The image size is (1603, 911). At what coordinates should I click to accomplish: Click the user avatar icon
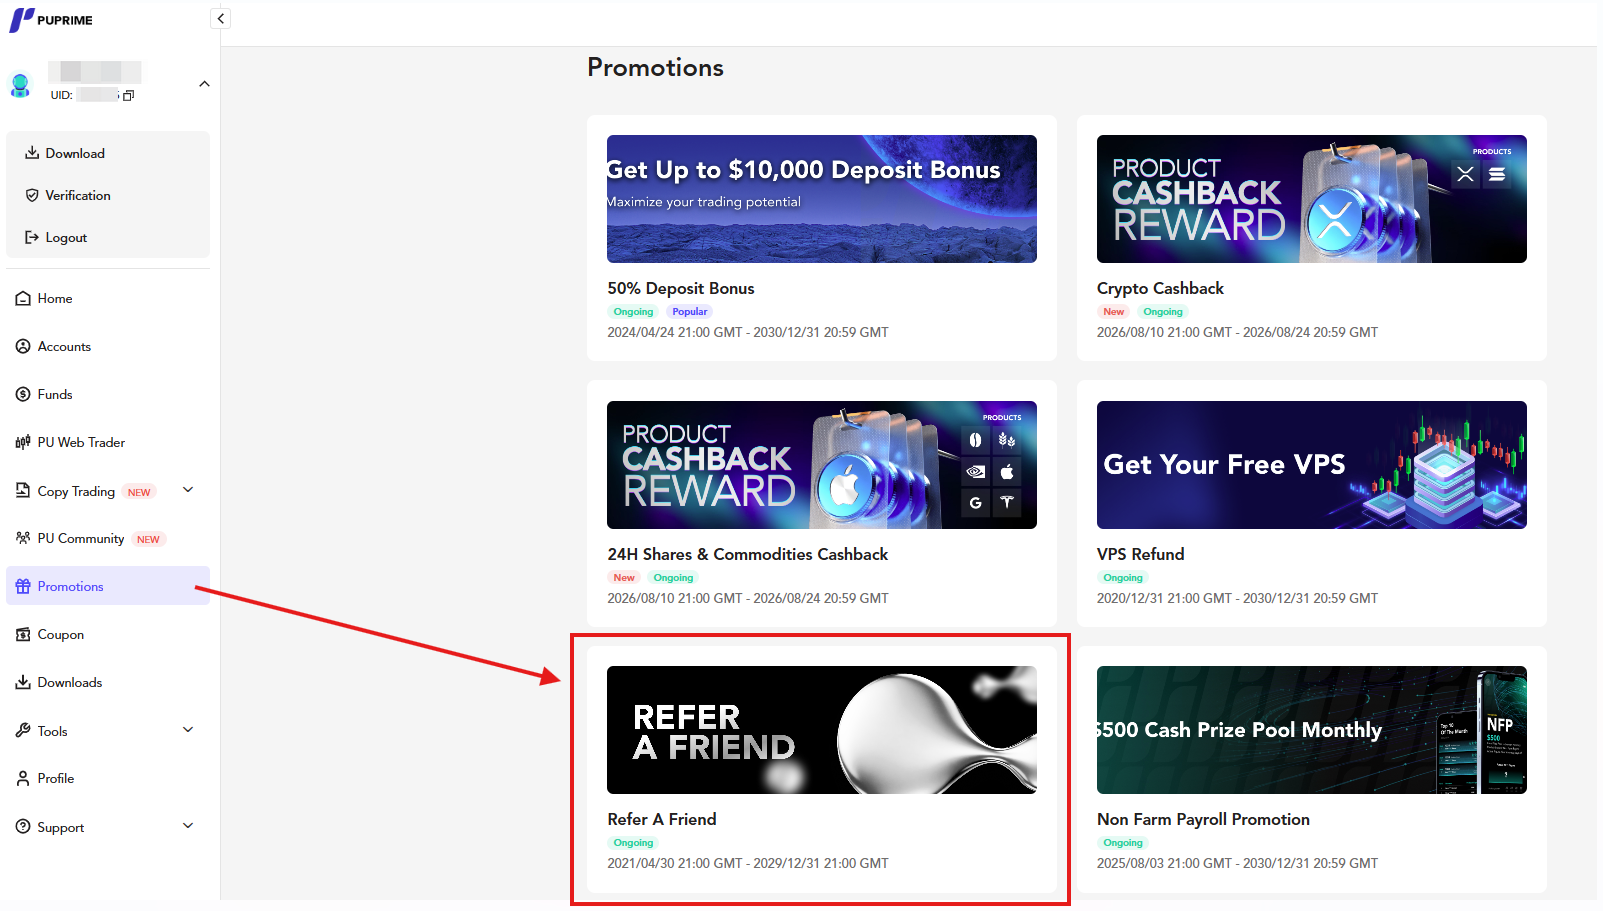click(x=20, y=85)
